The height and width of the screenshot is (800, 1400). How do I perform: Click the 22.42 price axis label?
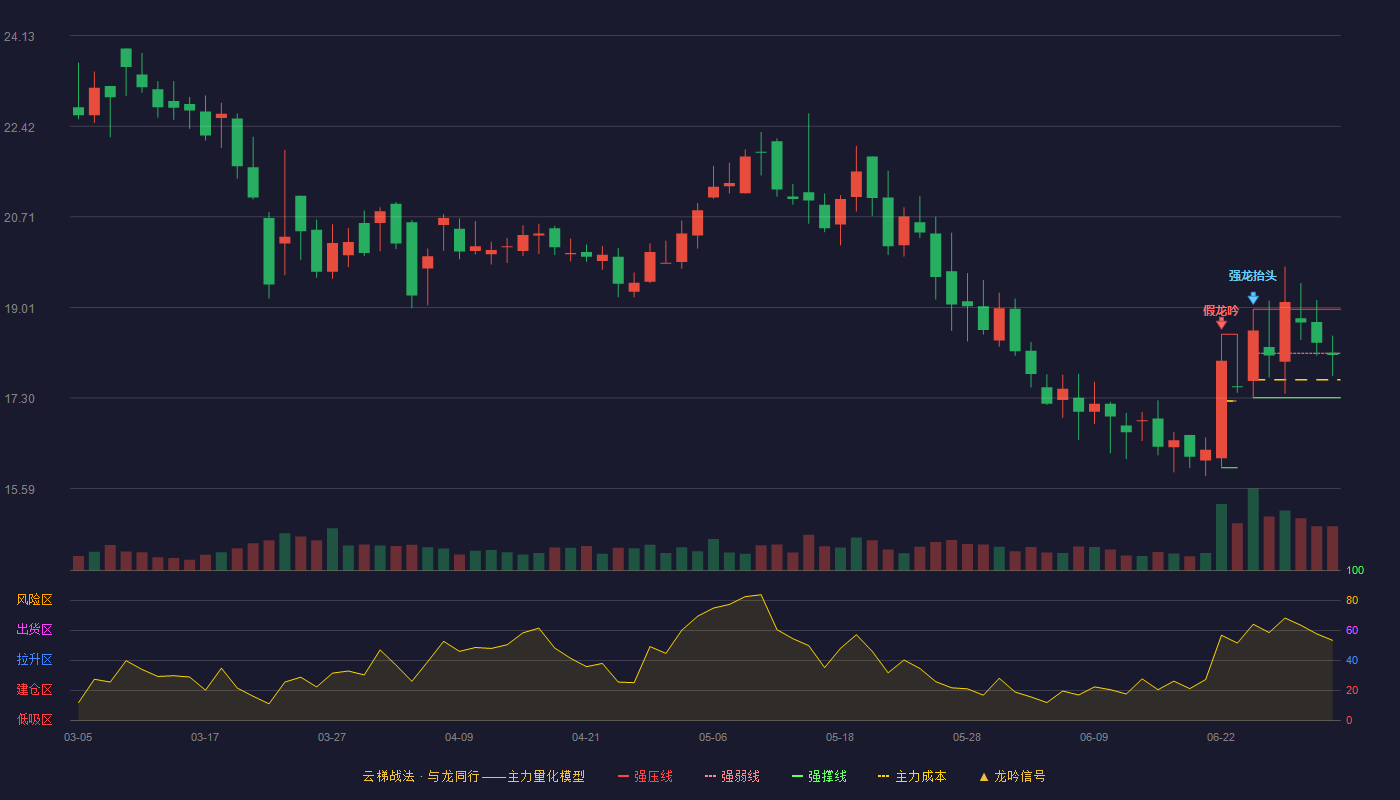coord(19,128)
